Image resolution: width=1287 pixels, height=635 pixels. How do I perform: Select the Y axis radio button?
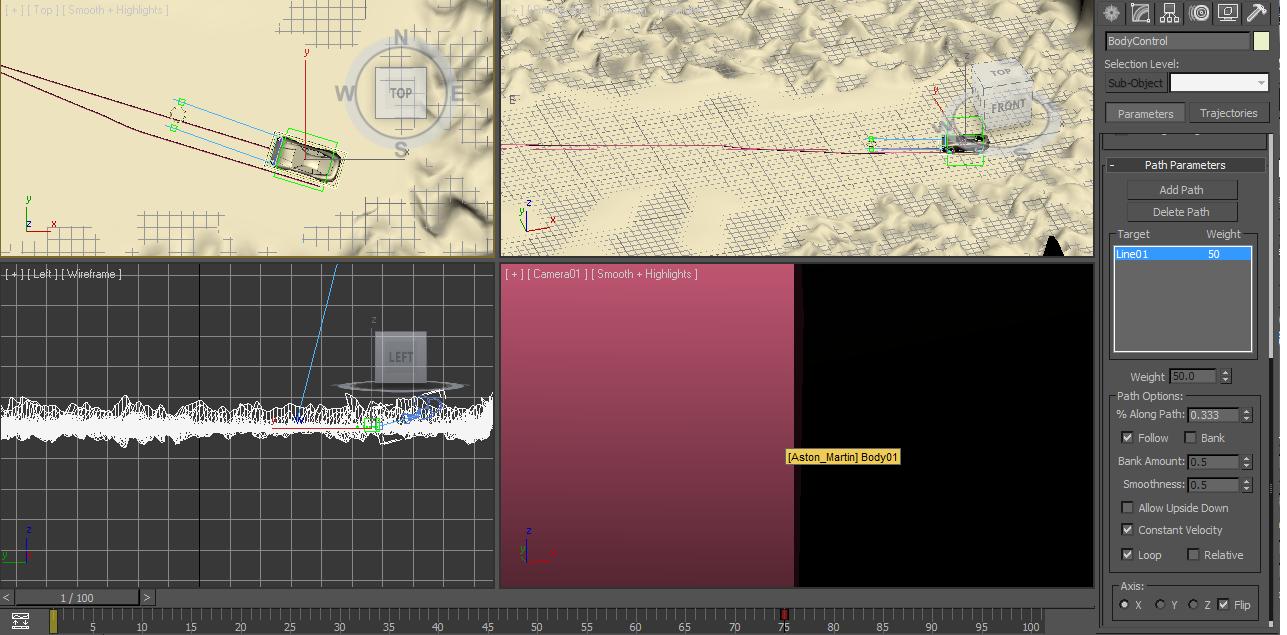pyautogui.click(x=1160, y=604)
